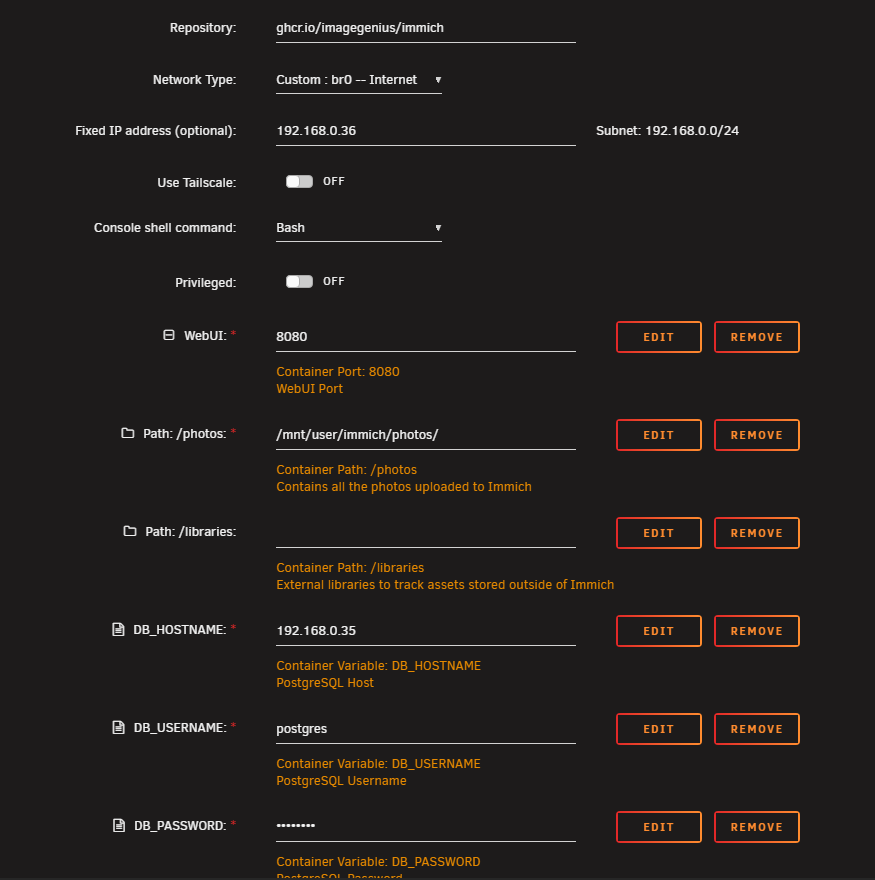875x880 pixels.
Task: Click the document icon beside DB_HOSTNAME
Action: [x=118, y=629]
